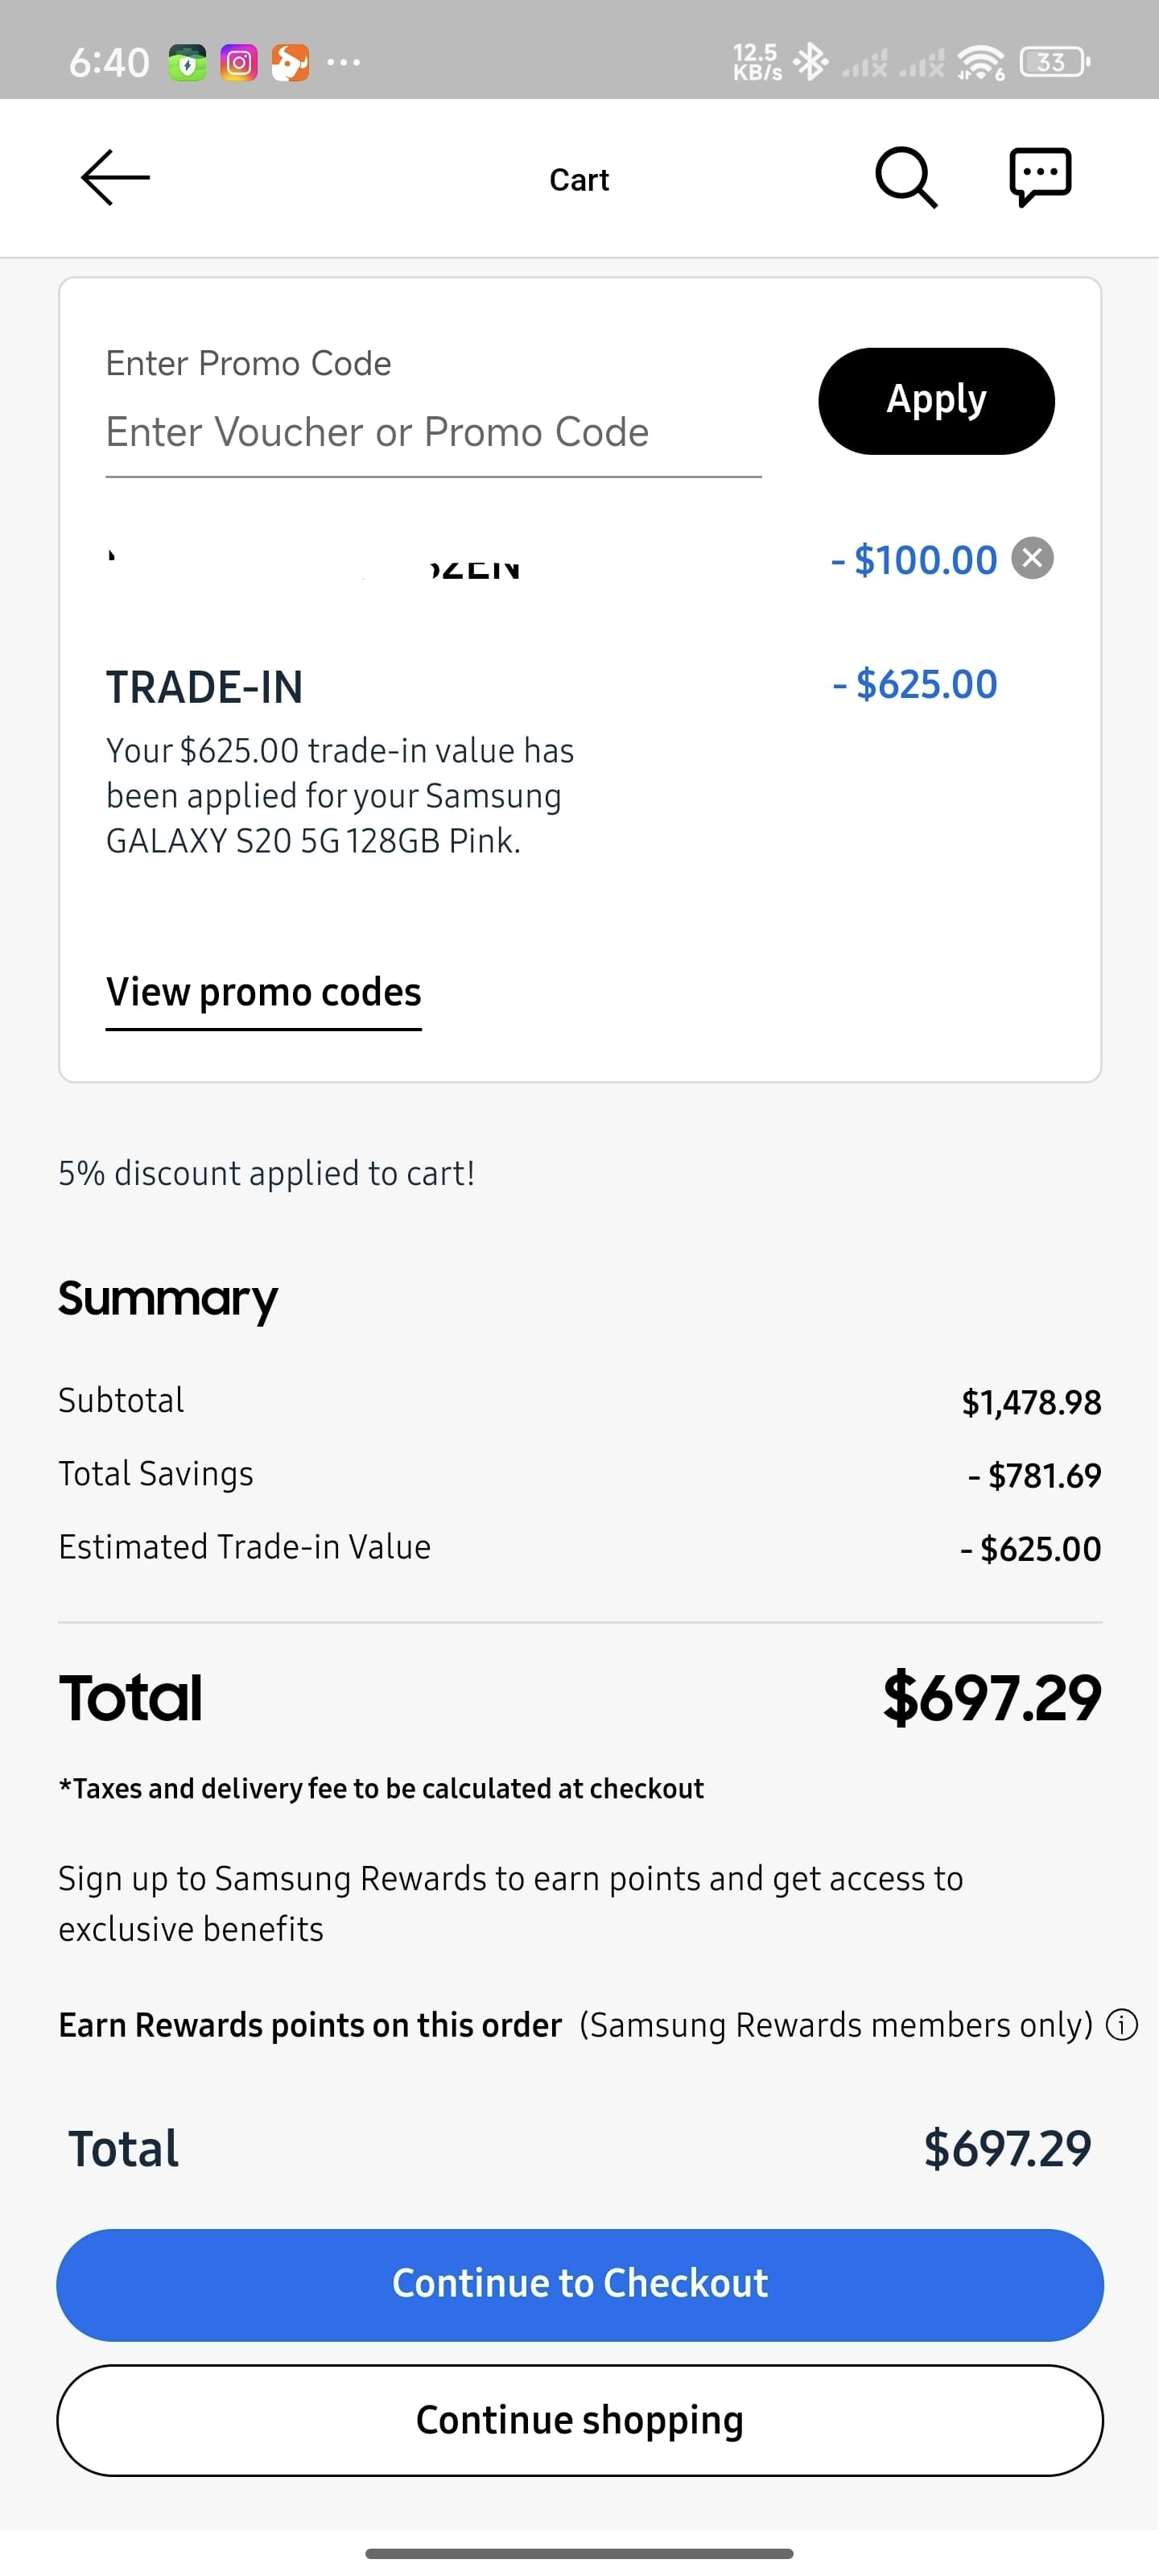Tap the status bar clock showing 6:40
This screenshot has height=2576, width=1159.
point(109,63)
